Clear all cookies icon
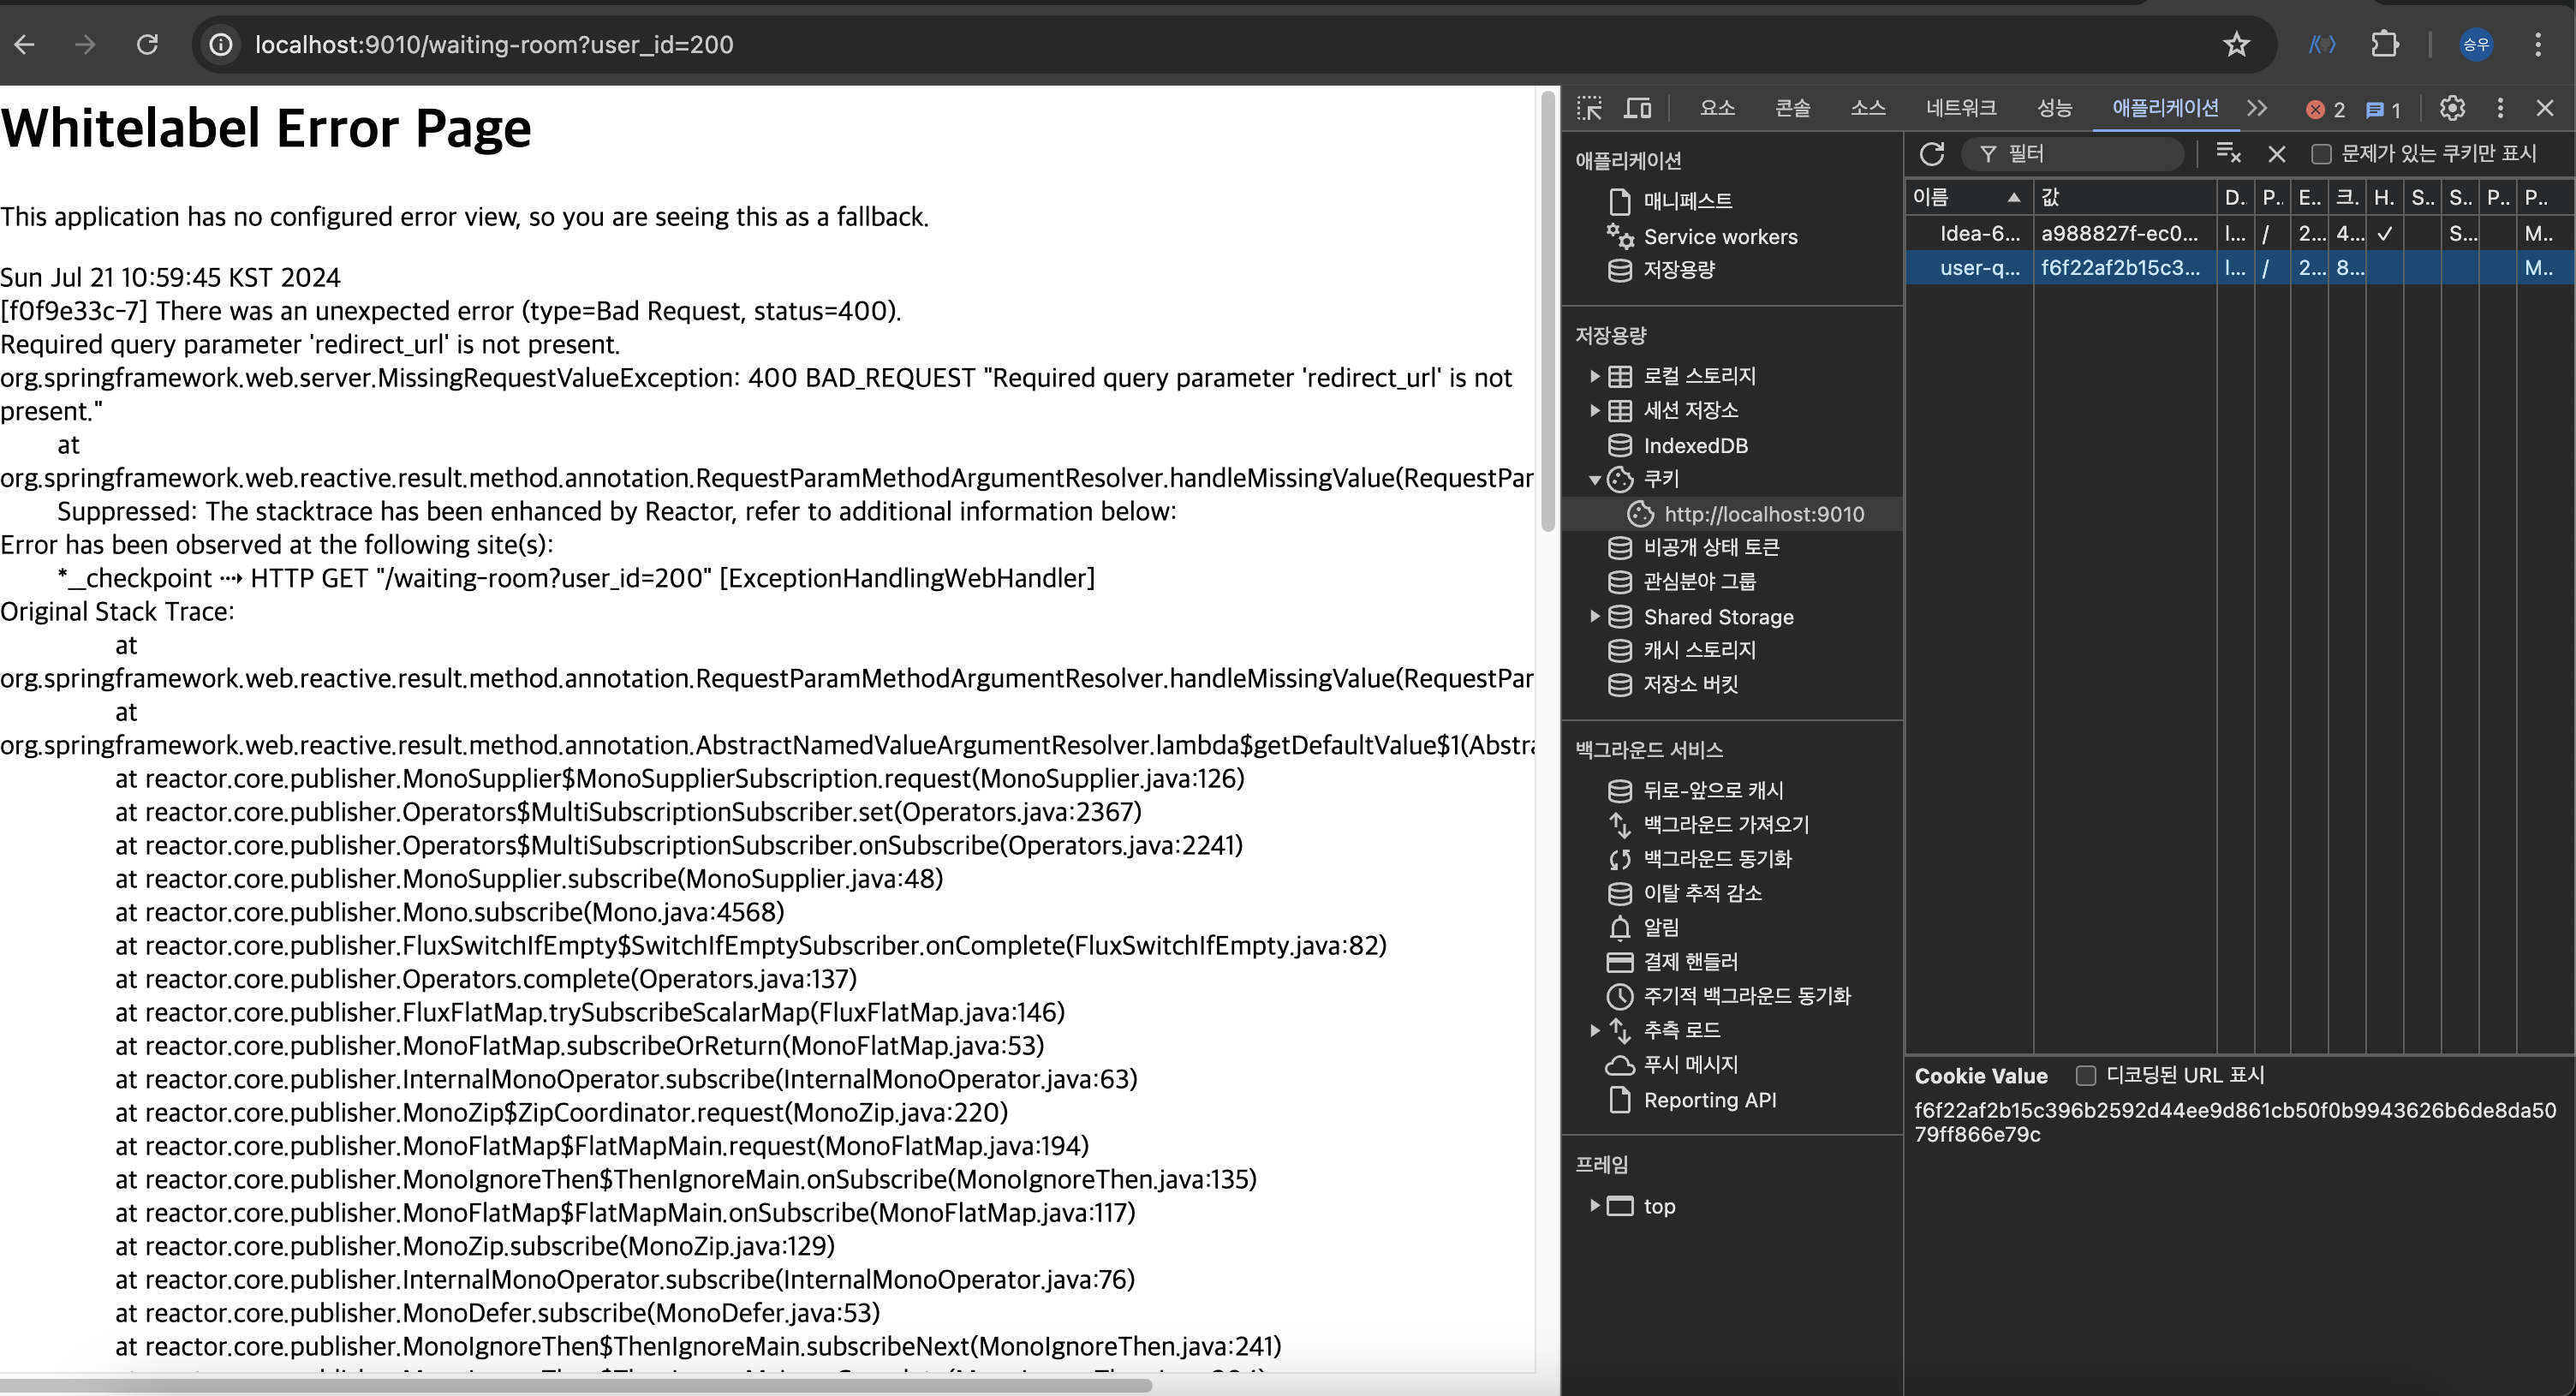Viewport: 2576px width, 1396px height. 2228,154
